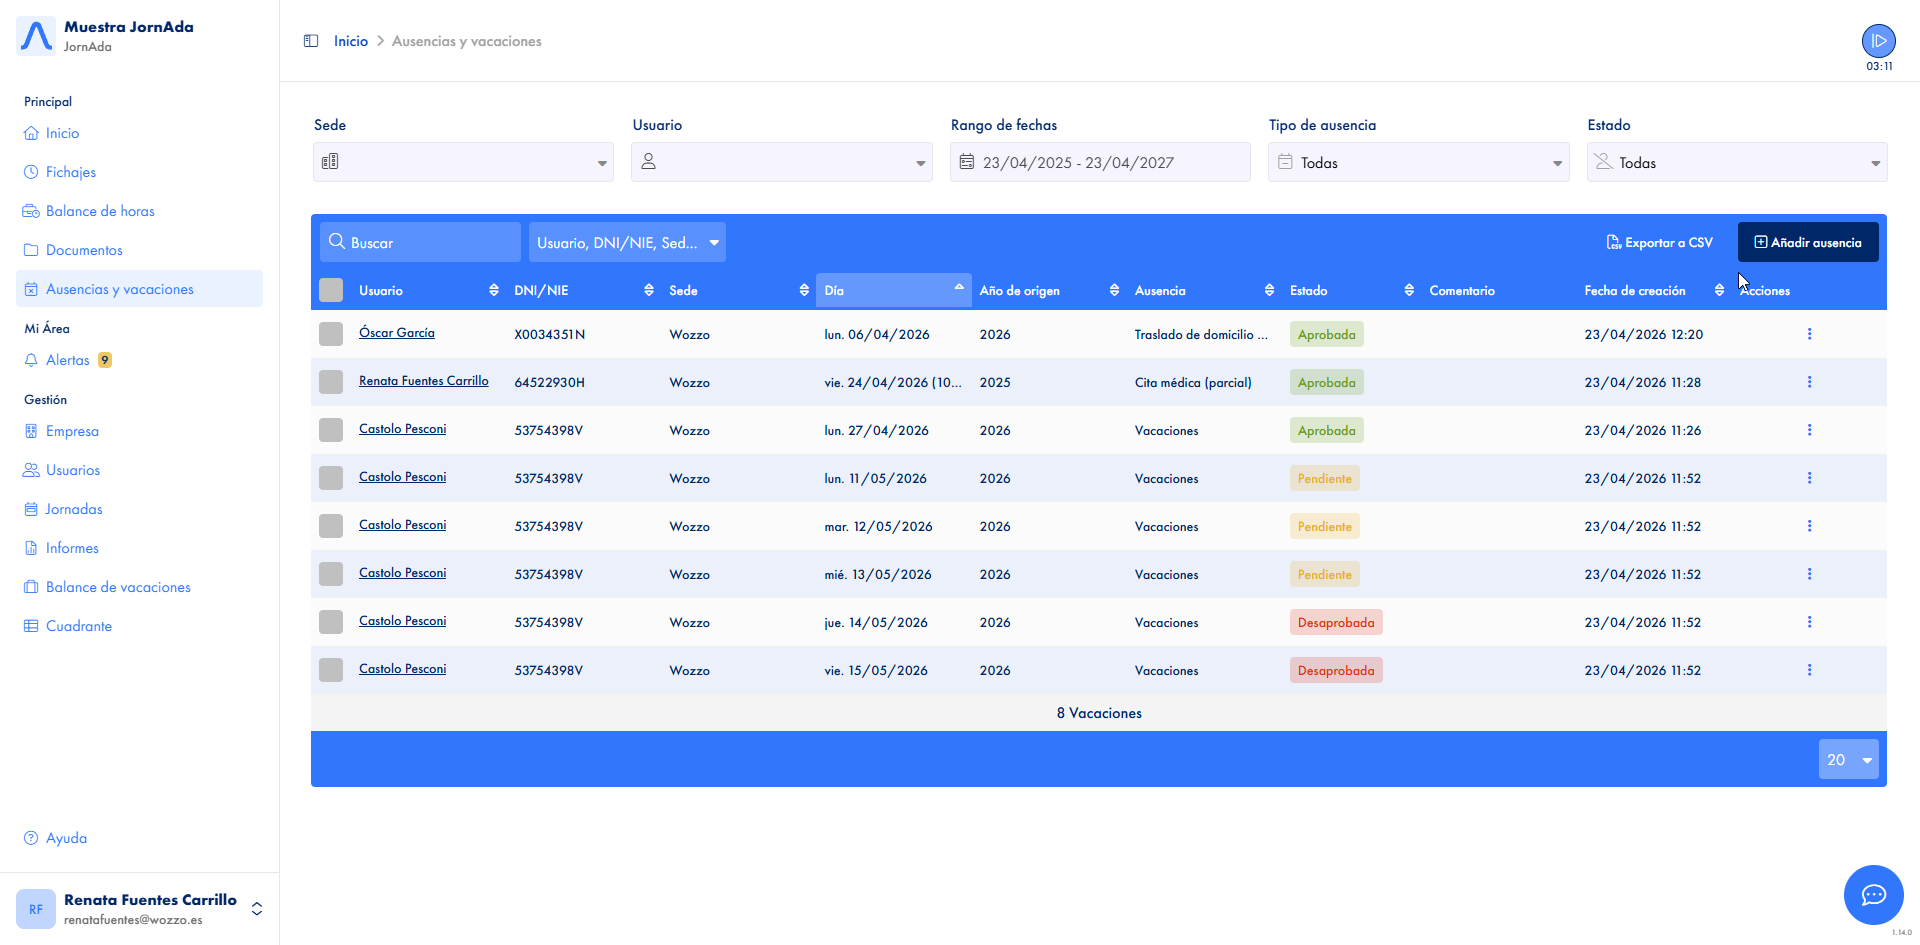Check the select-all box in the table header
The width and height of the screenshot is (1920, 945).
pyautogui.click(x=331, y=289)
